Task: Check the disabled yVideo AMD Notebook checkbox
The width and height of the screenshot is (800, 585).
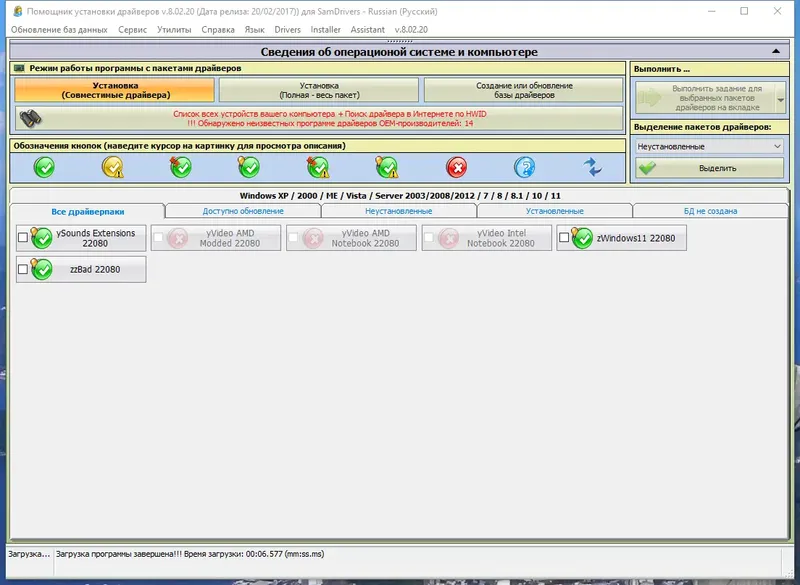Action: pos(293,238)
